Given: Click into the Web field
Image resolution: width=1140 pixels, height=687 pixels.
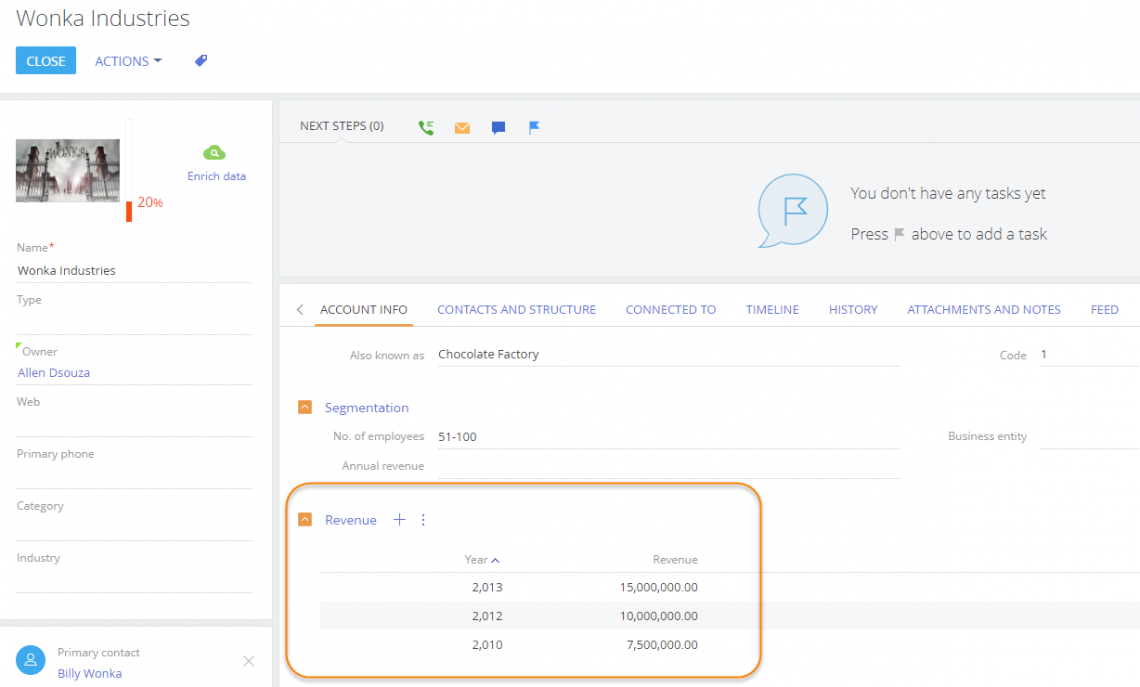Looking at the screenshot, I should tap(135, 425).
